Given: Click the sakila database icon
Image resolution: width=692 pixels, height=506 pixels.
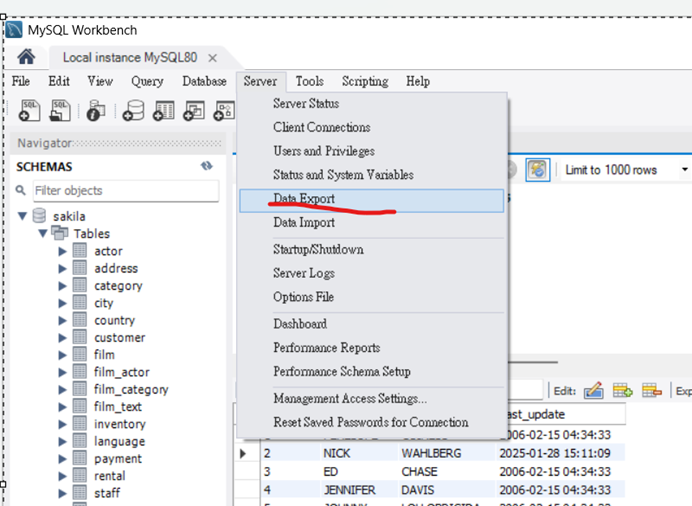Looking at the screenshot, I should 39,216.
